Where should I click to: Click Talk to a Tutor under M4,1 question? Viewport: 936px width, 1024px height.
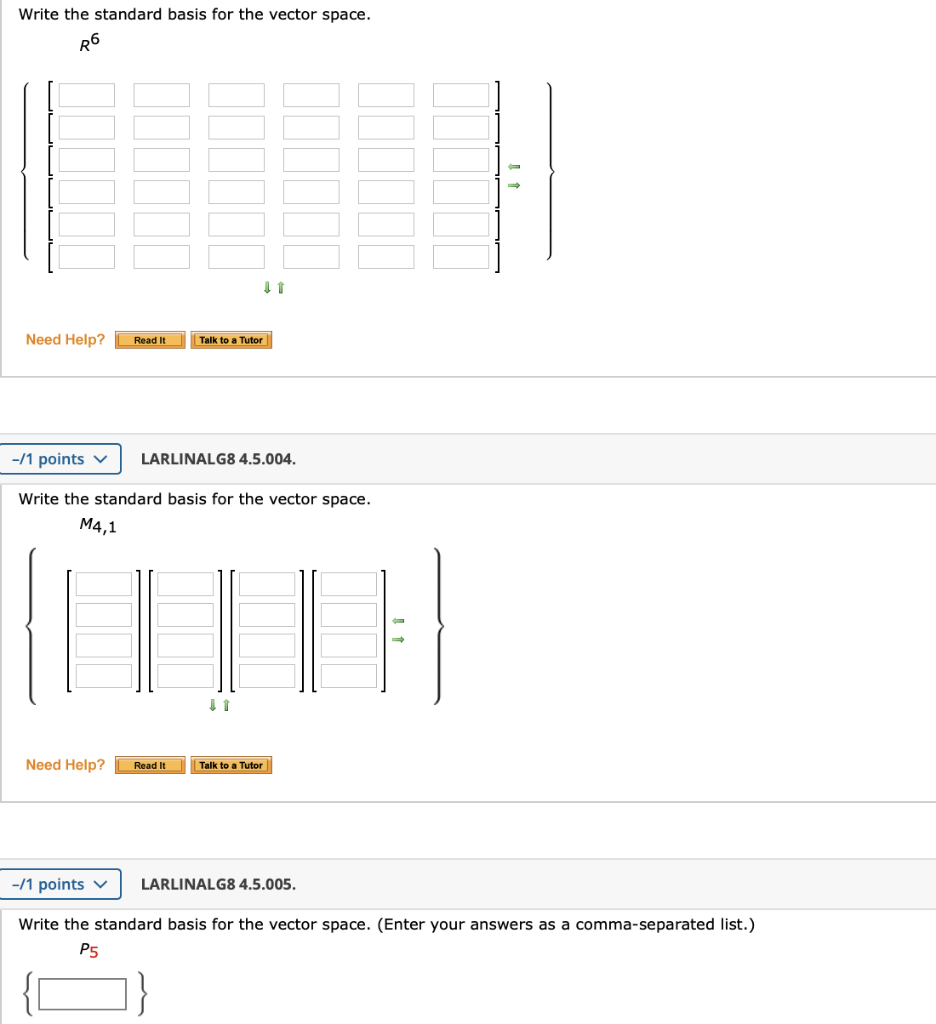pos(231,765)
